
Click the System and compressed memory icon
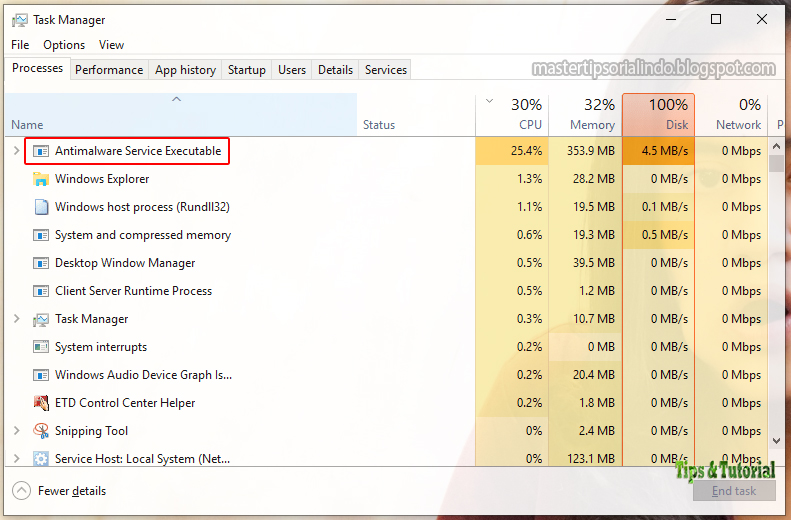[x=41, y=235]
